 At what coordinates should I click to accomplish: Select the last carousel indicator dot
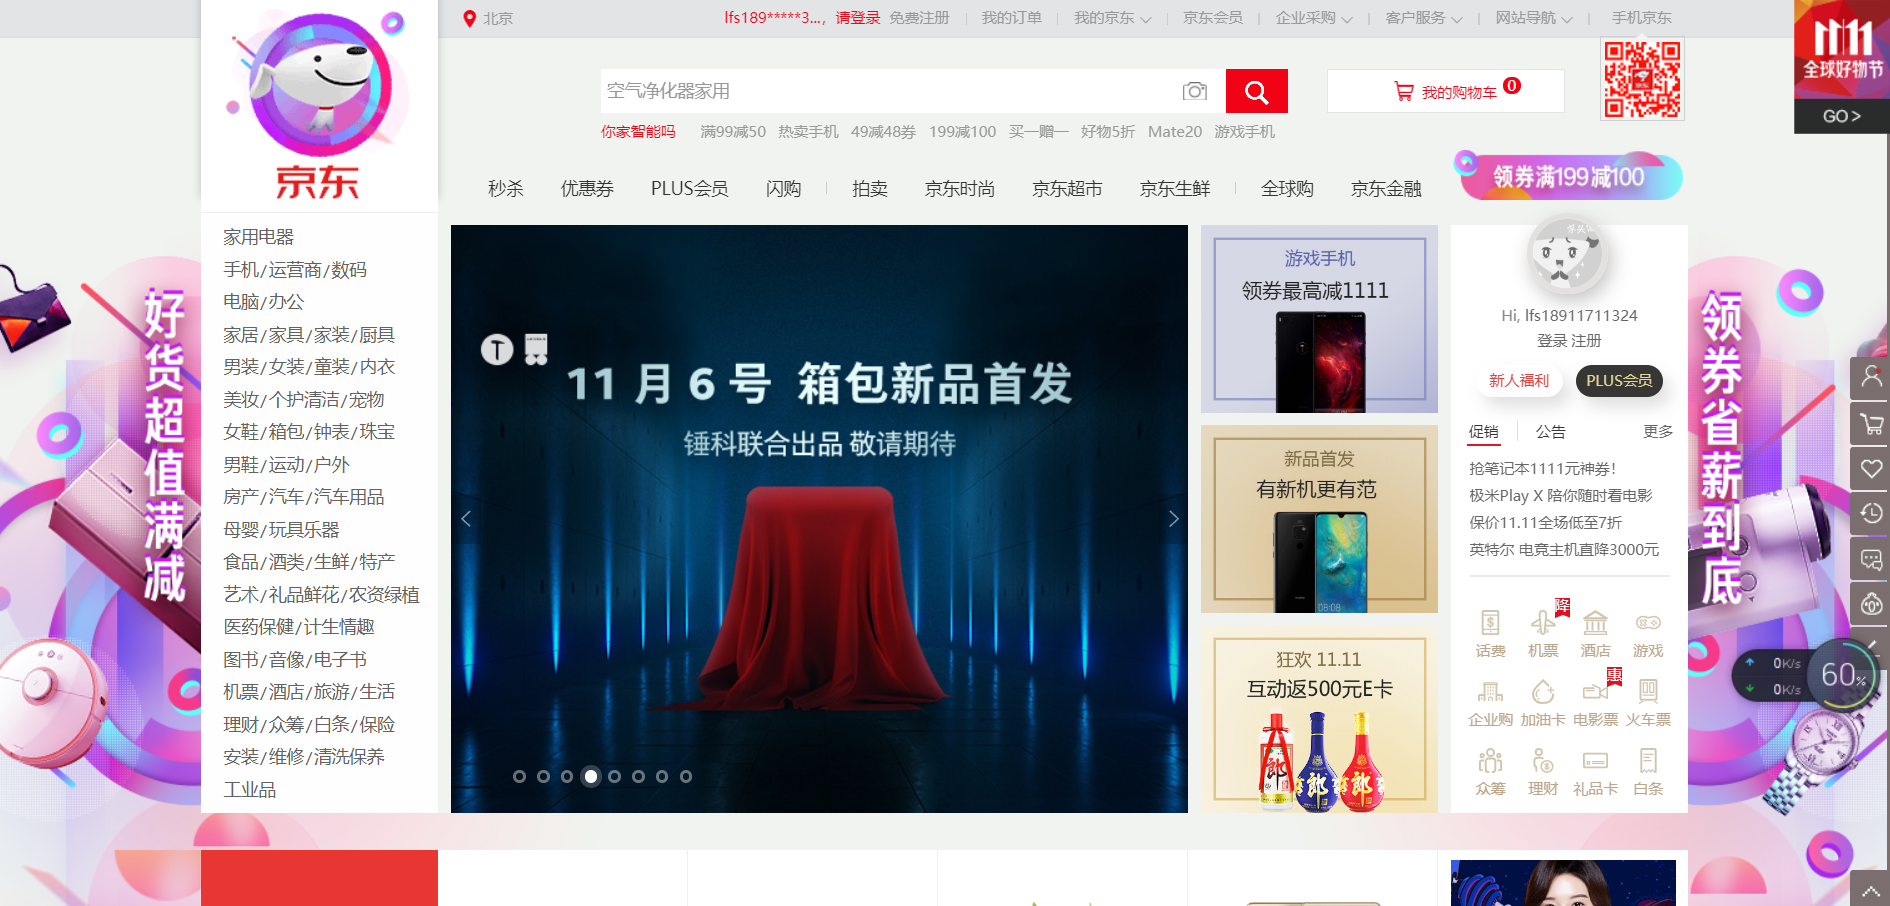[685, 776]
